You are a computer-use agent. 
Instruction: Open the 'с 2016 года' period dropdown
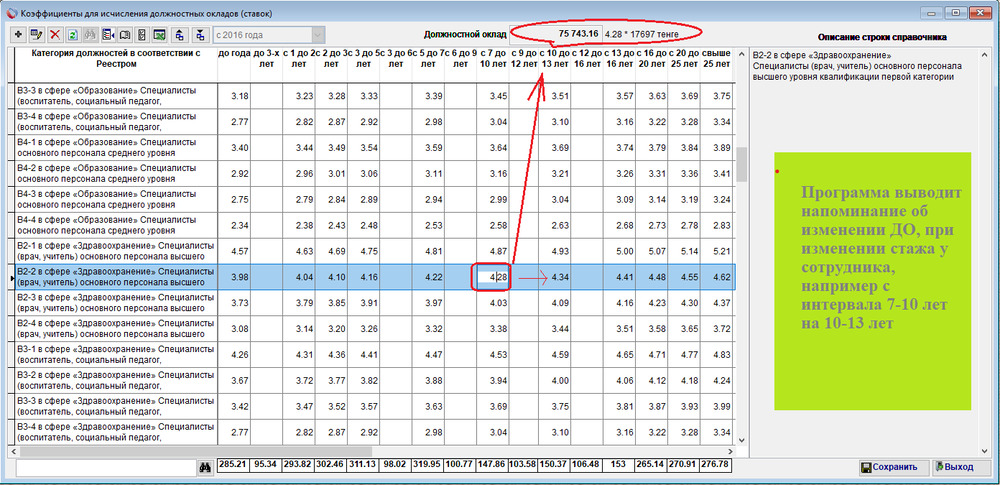[268, 34]
